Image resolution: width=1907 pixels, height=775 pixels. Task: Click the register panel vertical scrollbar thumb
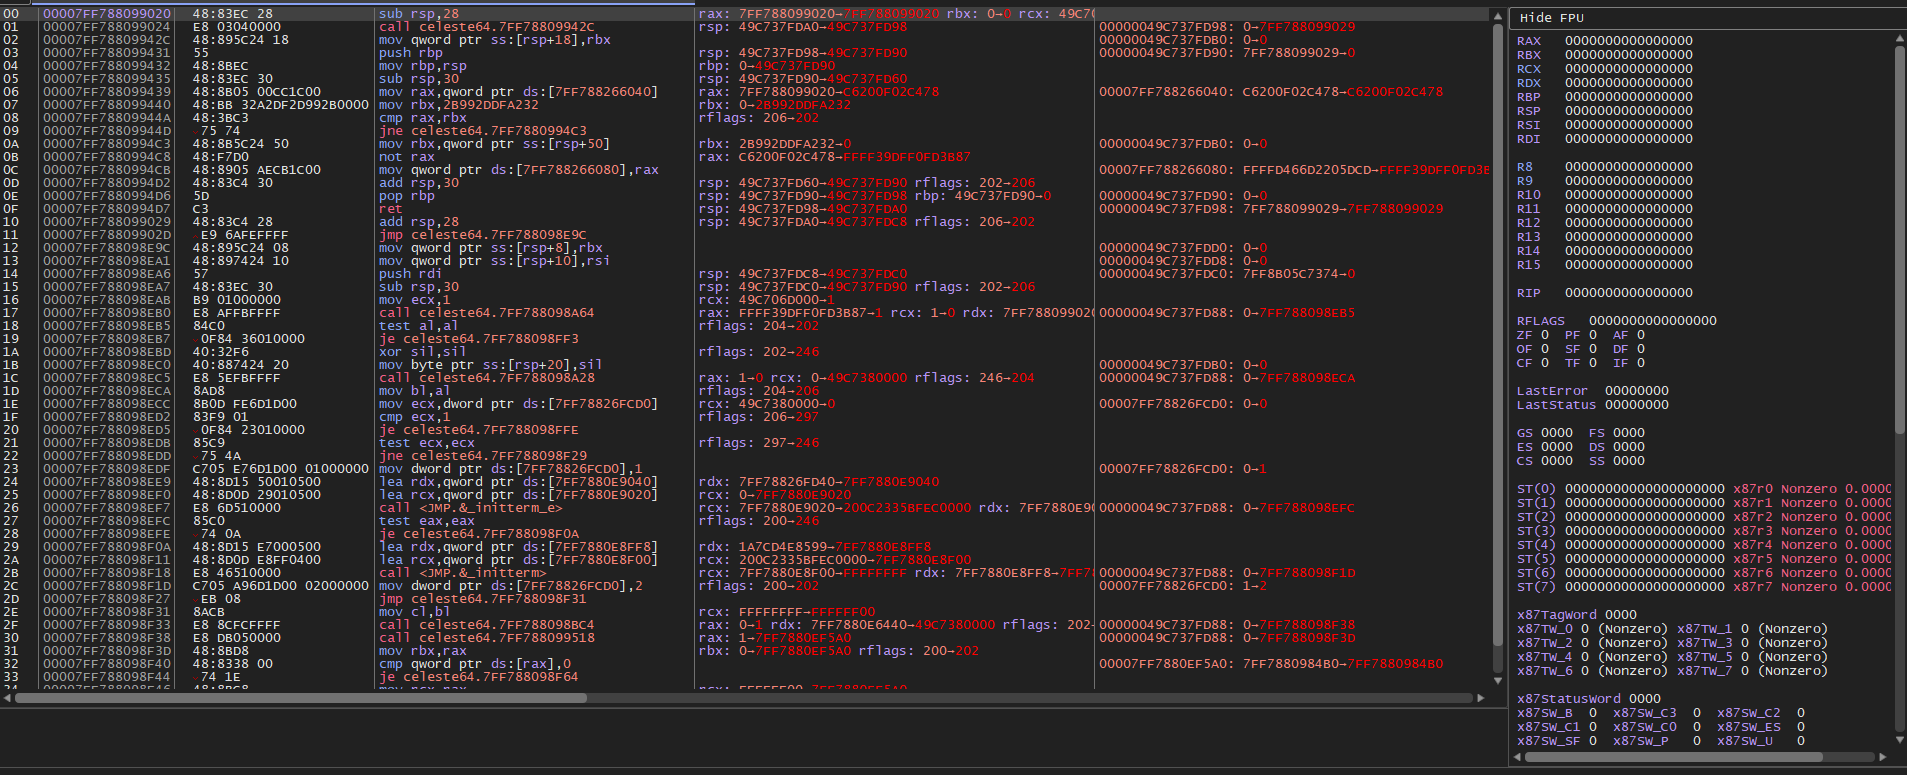(1900, 240)
